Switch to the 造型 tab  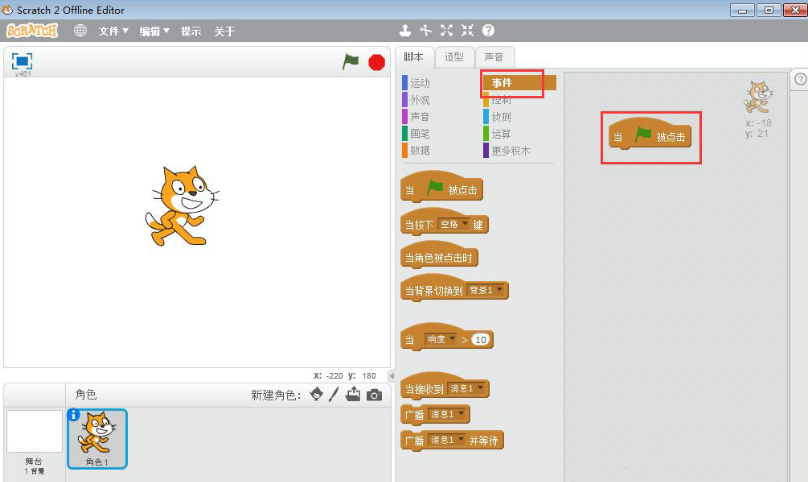(454, 57)
